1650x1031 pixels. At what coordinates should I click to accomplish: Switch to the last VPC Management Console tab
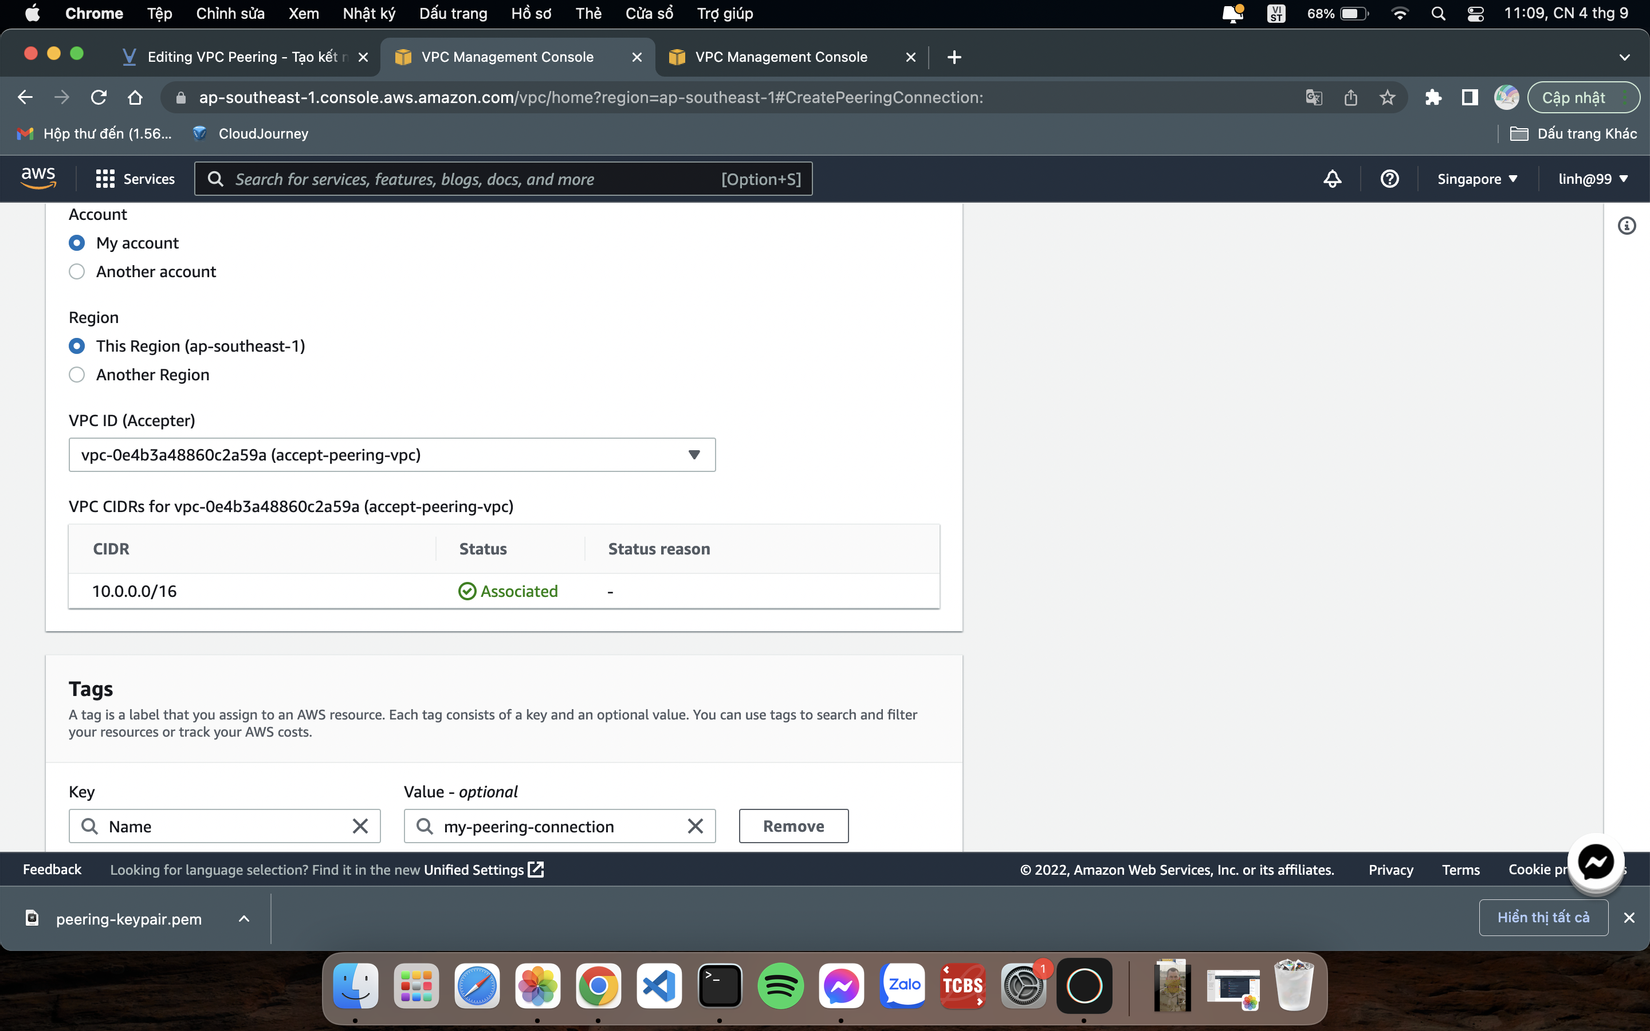point(780,57)
